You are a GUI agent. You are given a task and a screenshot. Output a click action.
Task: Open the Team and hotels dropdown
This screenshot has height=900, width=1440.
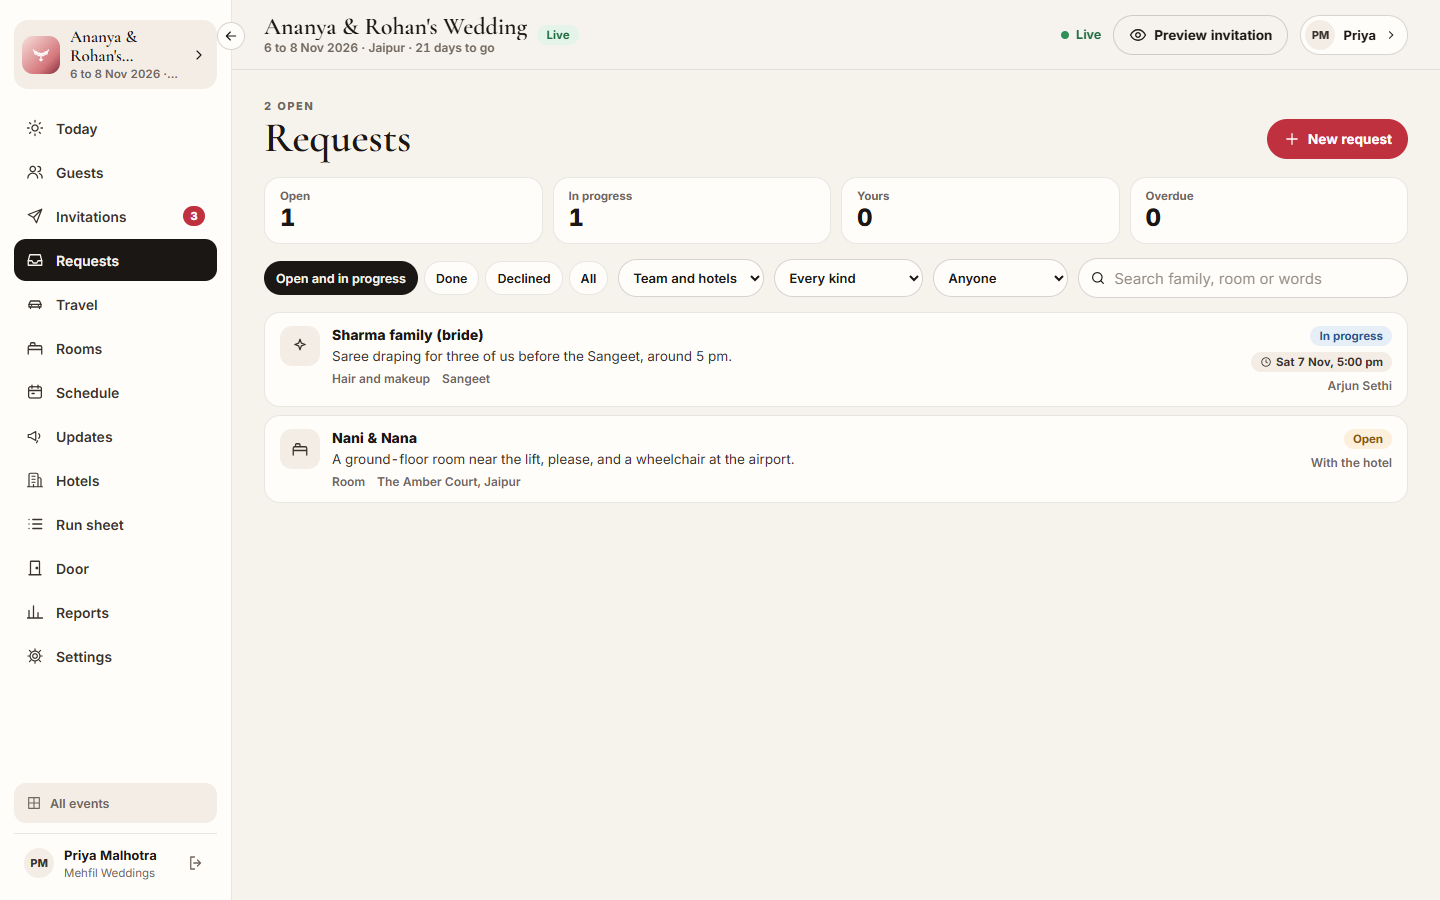tap(691, 278)
